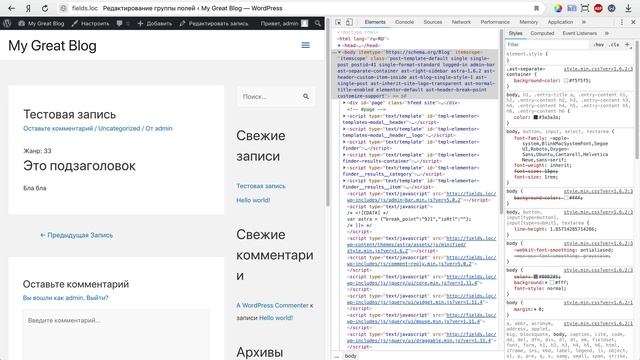Open comments bubble in the admin bar

click(120, 24)
